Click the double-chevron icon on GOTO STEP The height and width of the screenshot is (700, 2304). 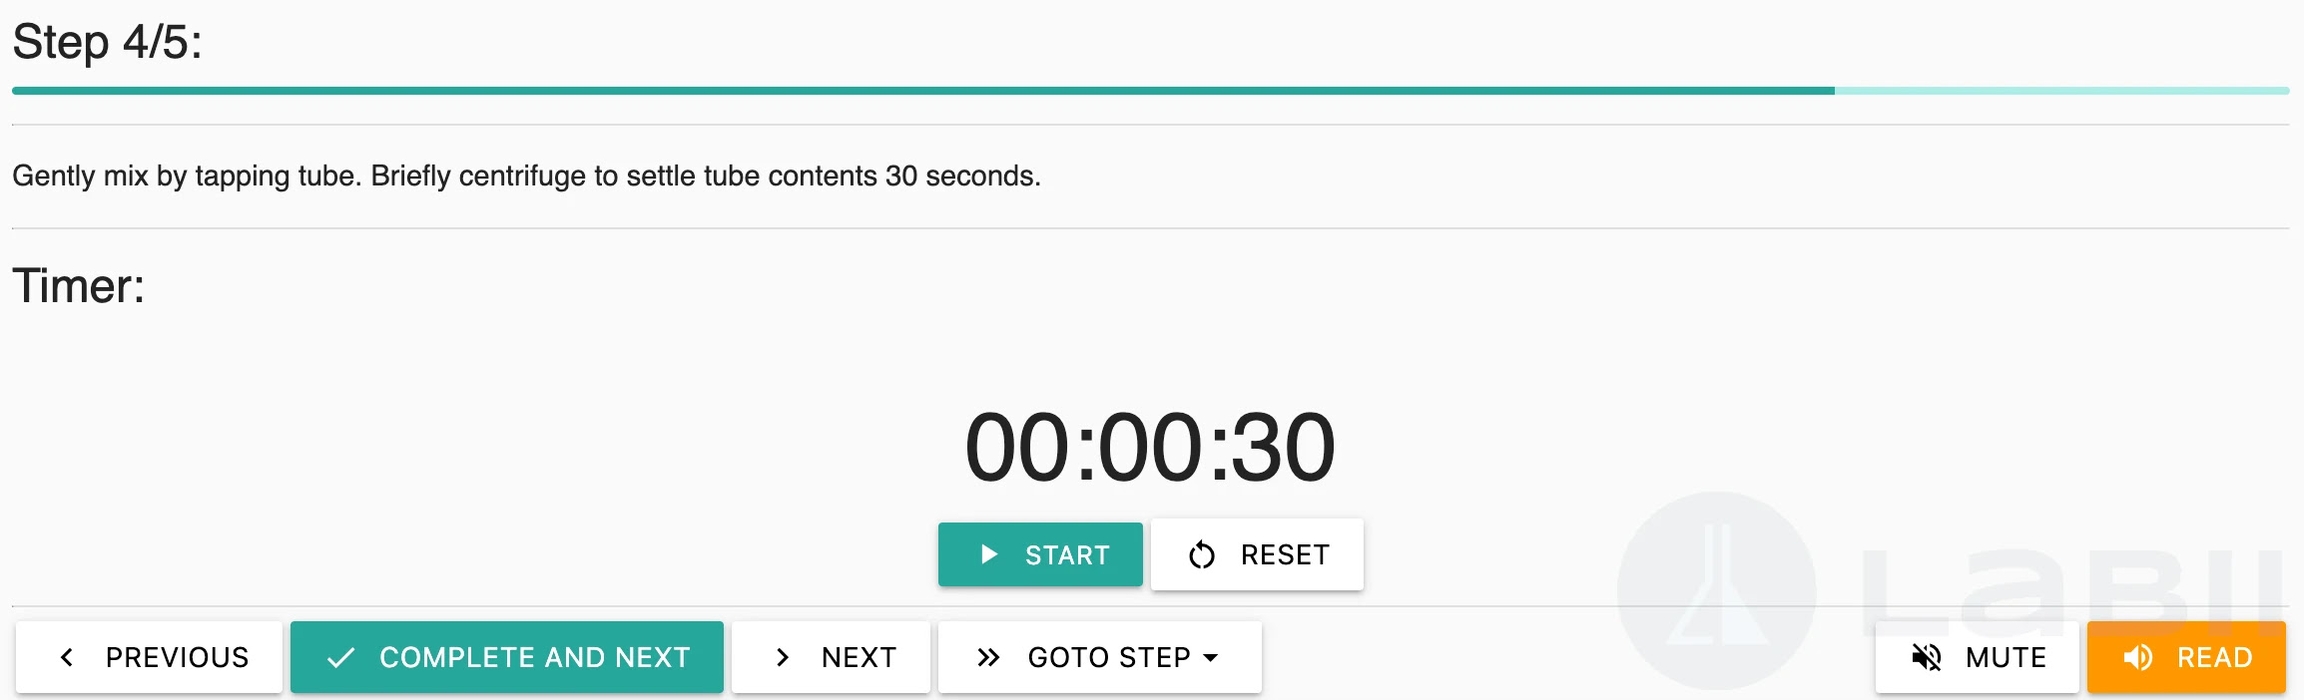pyautogui.click(x=989, y=657)
